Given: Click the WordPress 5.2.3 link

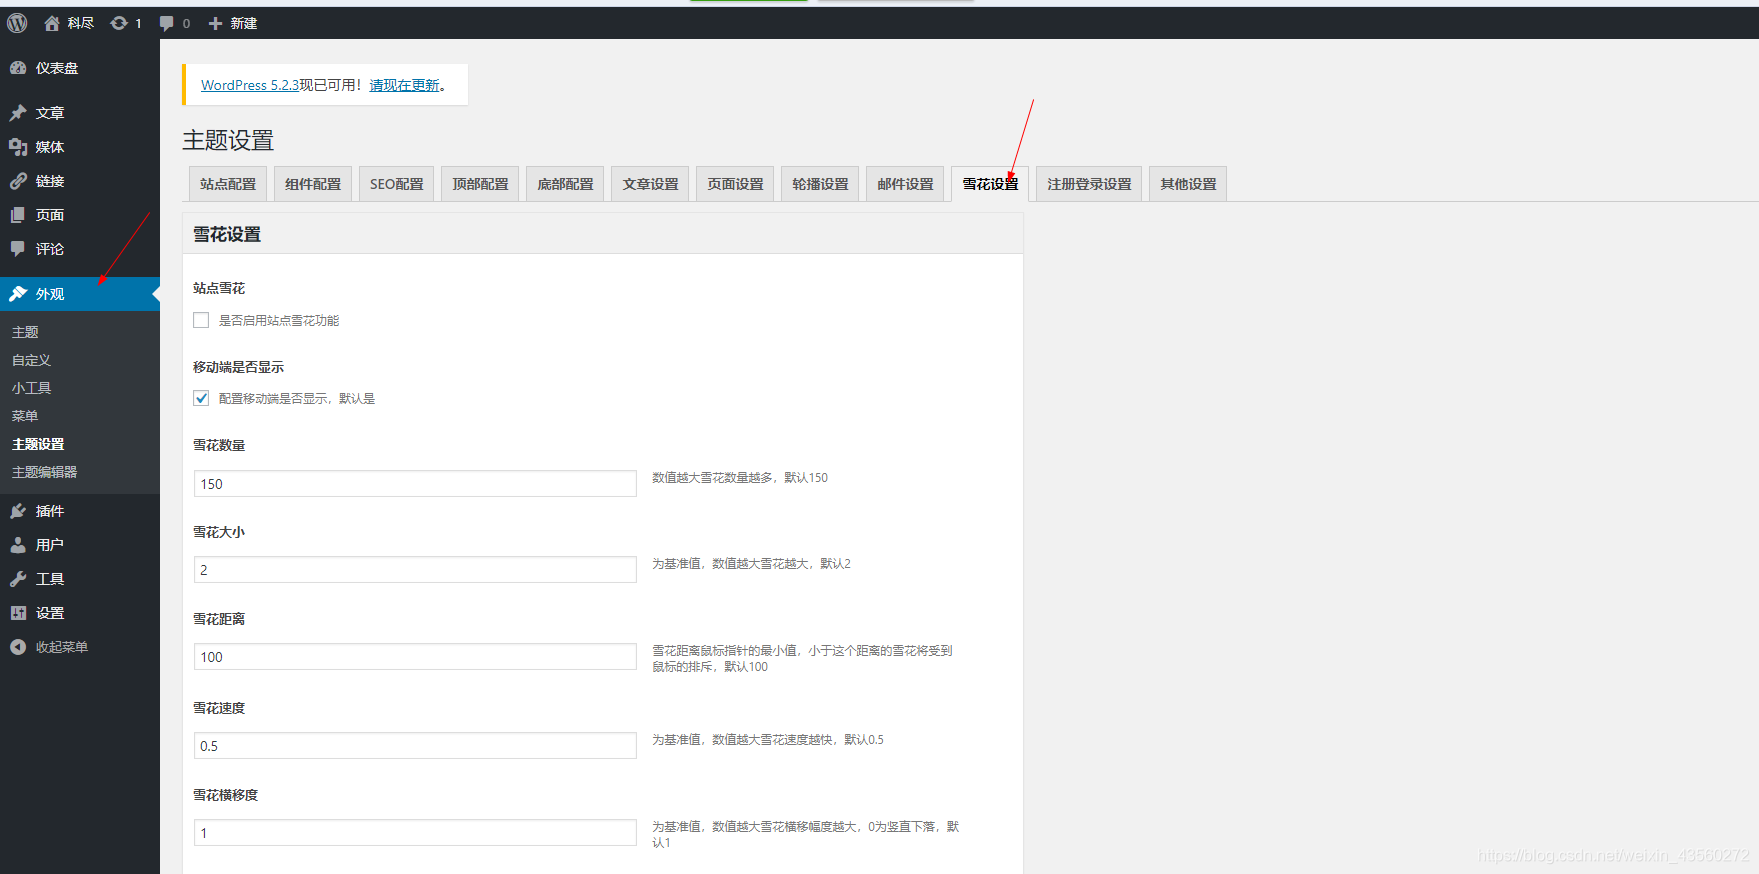Looking at the screenshot, I should click(250, 85).
